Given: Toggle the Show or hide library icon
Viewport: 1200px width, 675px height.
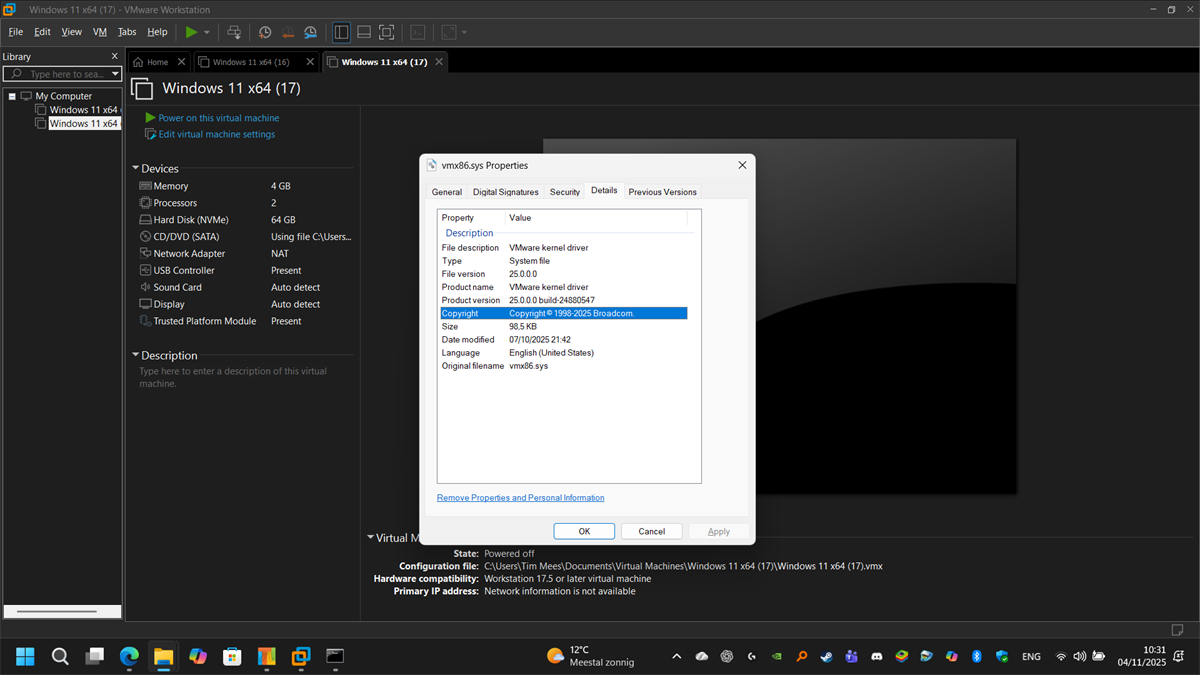Looking at the screenshot, I should (341, 32).
